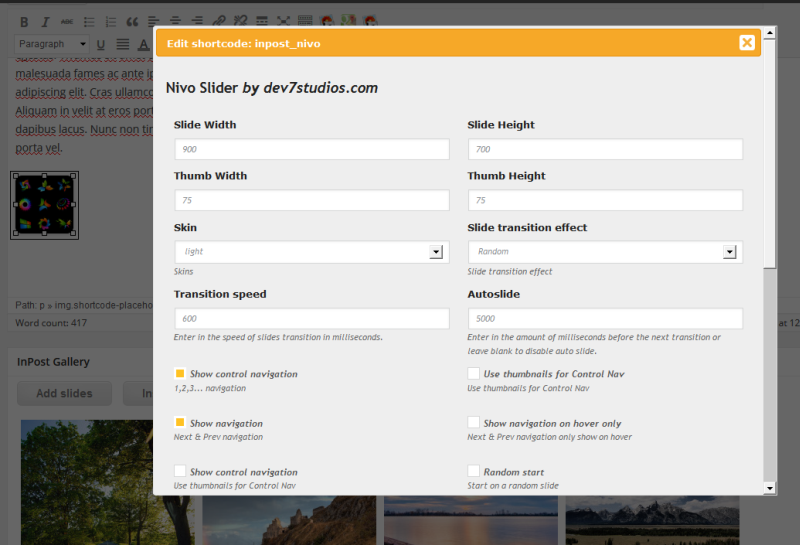Click the mountain range slide thumbnail

click(x=652, y=520)
